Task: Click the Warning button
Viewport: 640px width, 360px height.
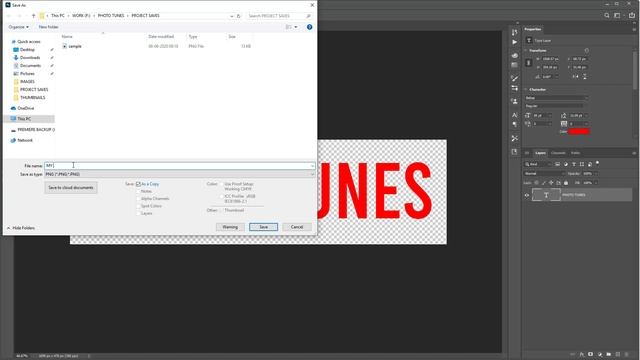Action: (x=230, y=227)
